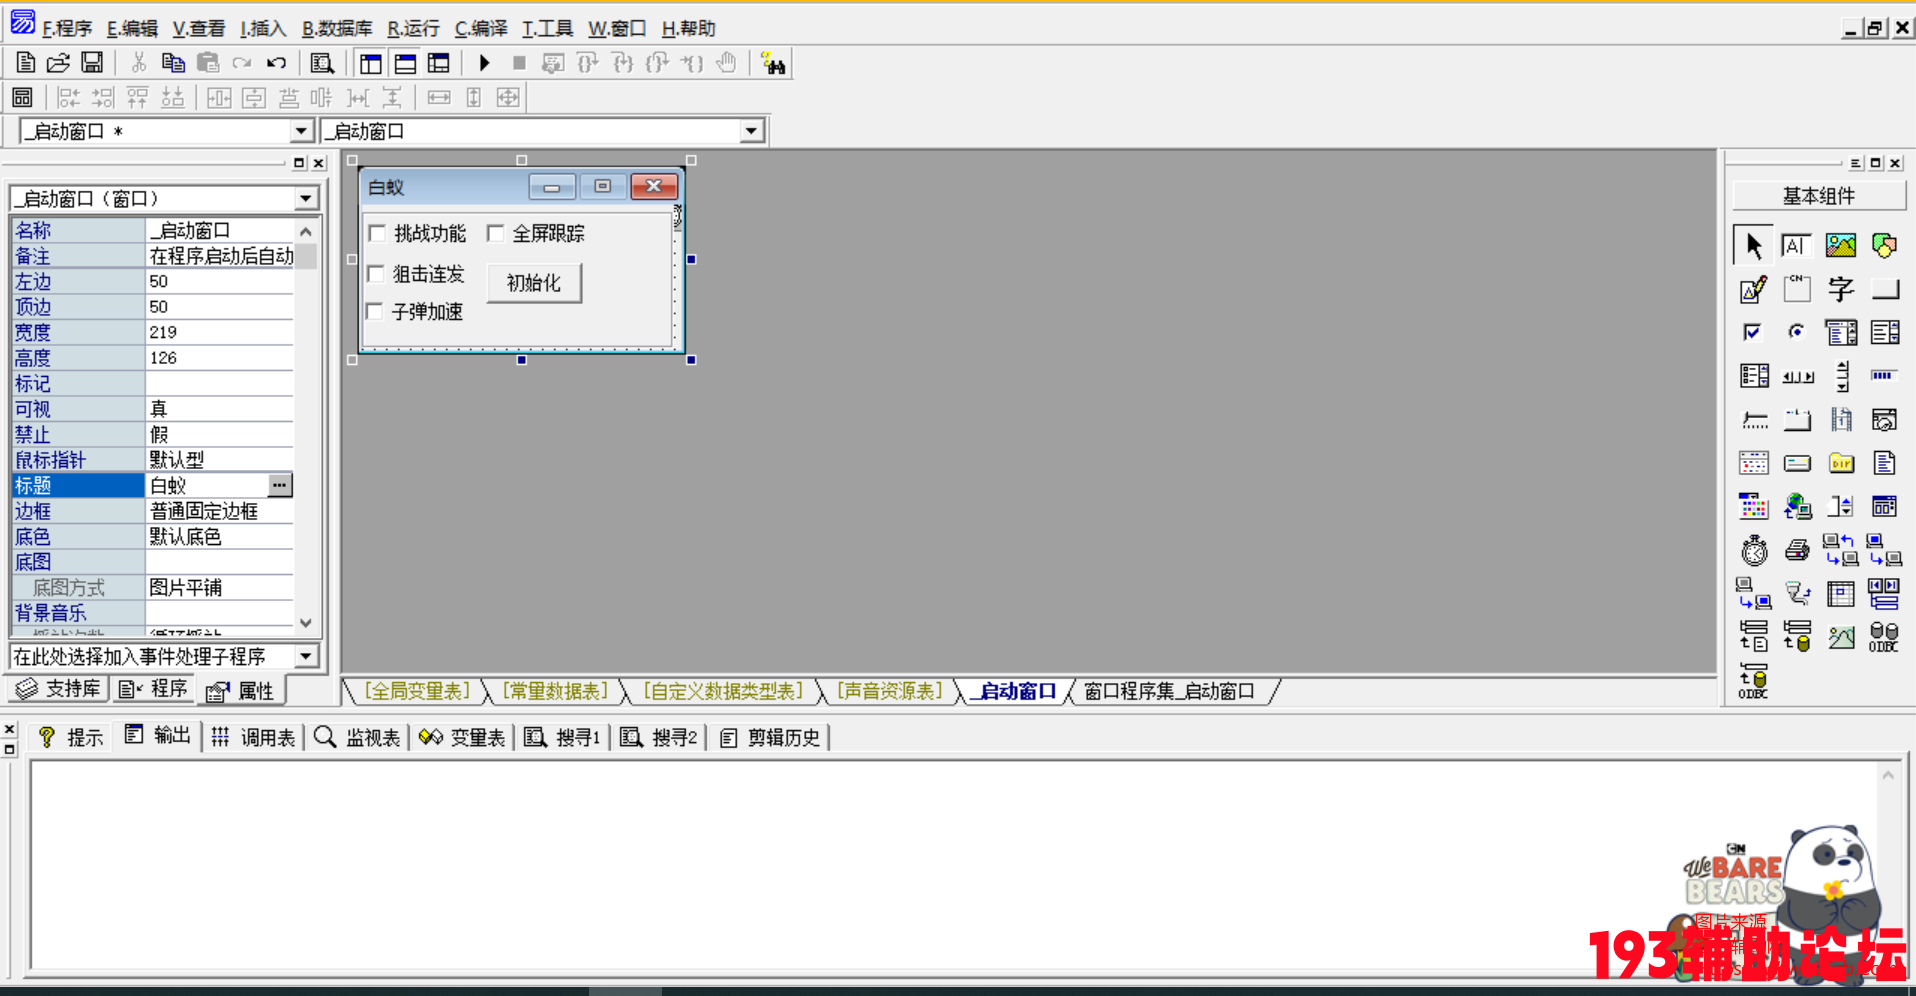
Task: Select the radio button component icon
Action: 1796,332
